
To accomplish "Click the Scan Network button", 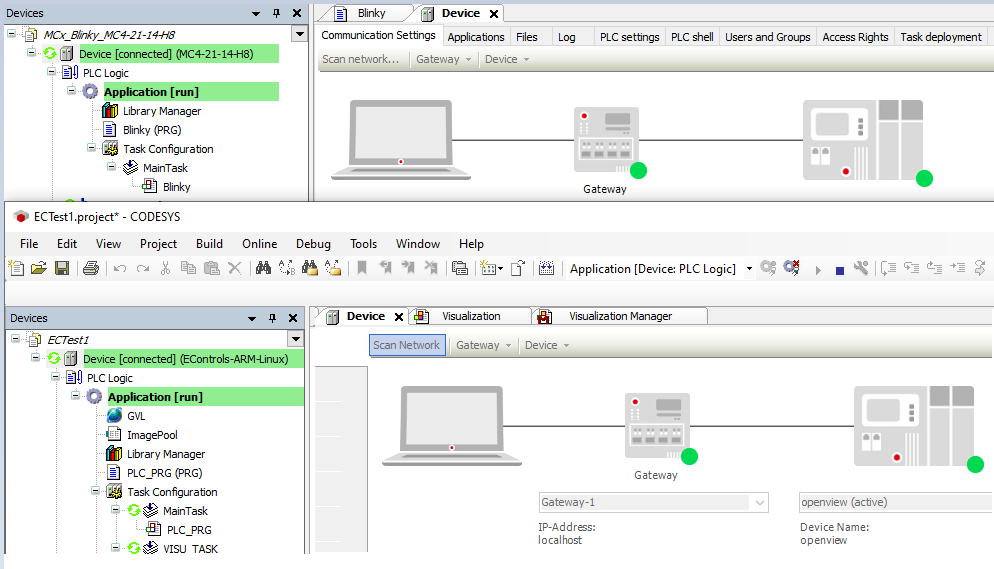I will (x=406, y=345).
